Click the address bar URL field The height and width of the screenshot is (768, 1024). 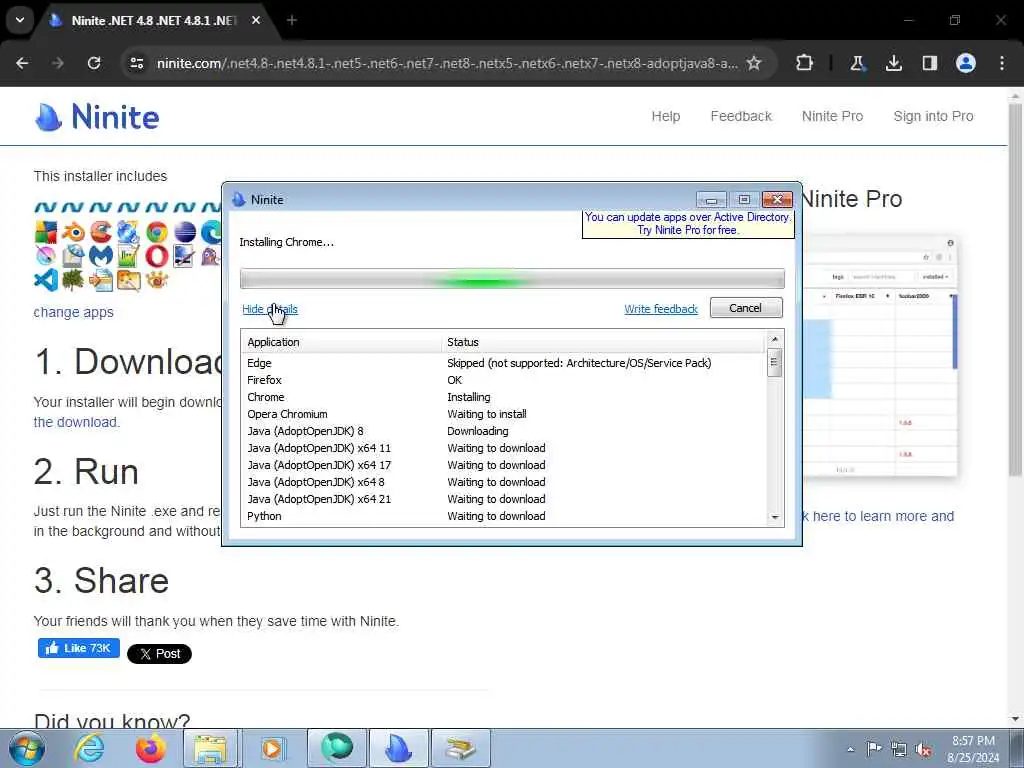447,63
